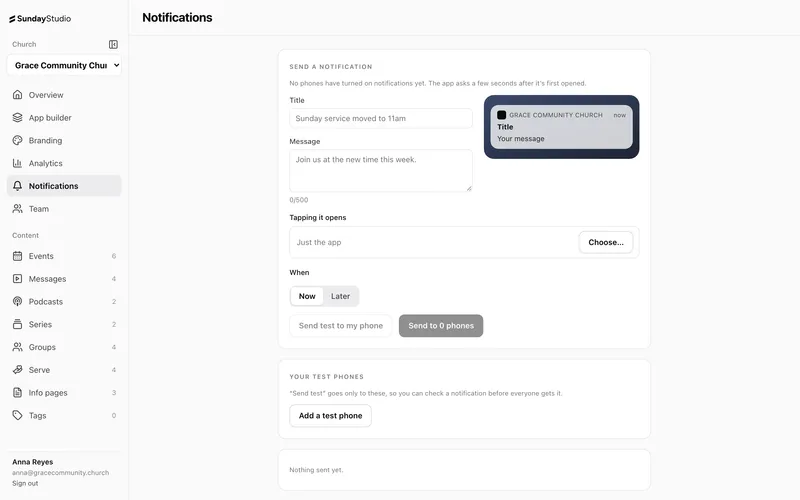The width and height of the screenshot is (800, 500).
Task: Select the Later timing option
Action: coord(340,296)
